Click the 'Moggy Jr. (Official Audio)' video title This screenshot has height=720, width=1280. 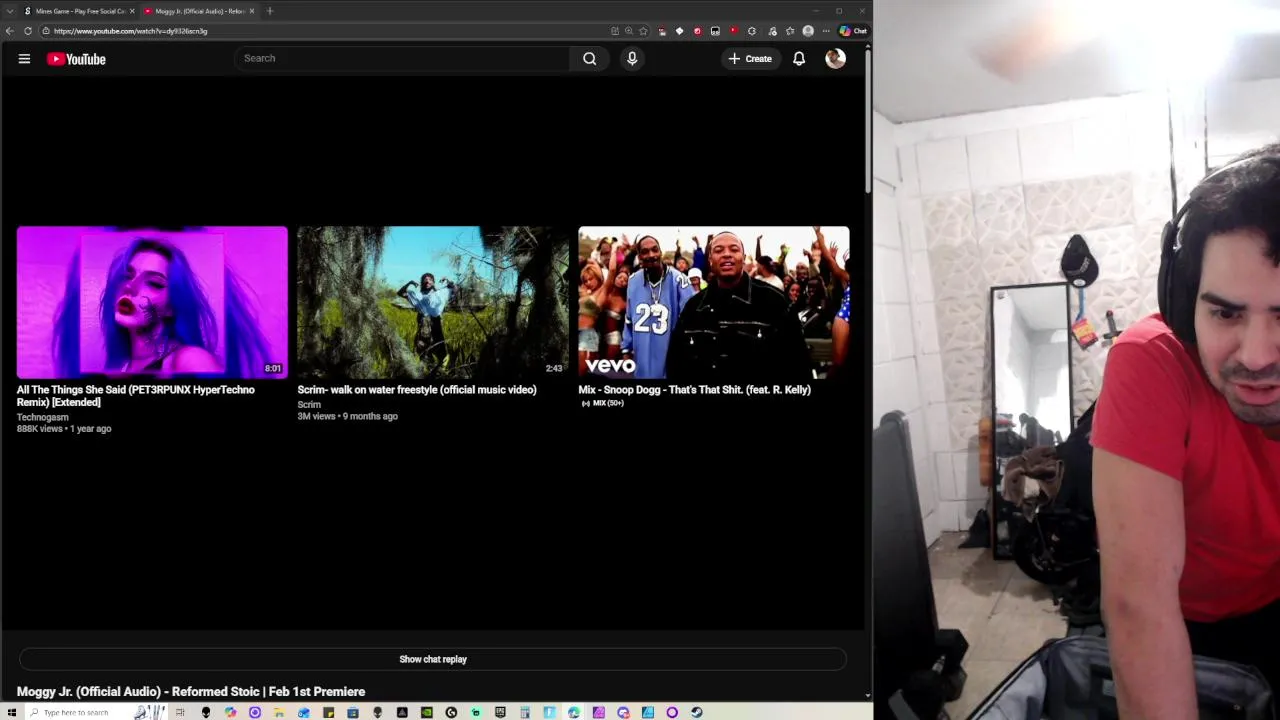[191, 692]
